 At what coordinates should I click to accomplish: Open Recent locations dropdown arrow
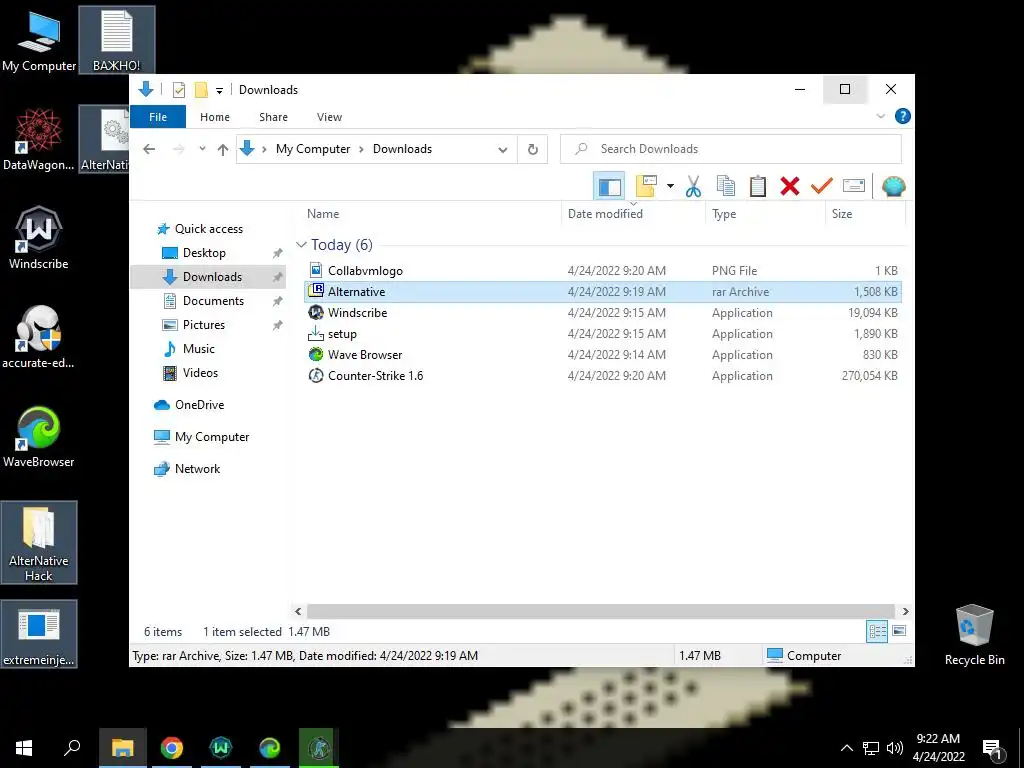202,149
